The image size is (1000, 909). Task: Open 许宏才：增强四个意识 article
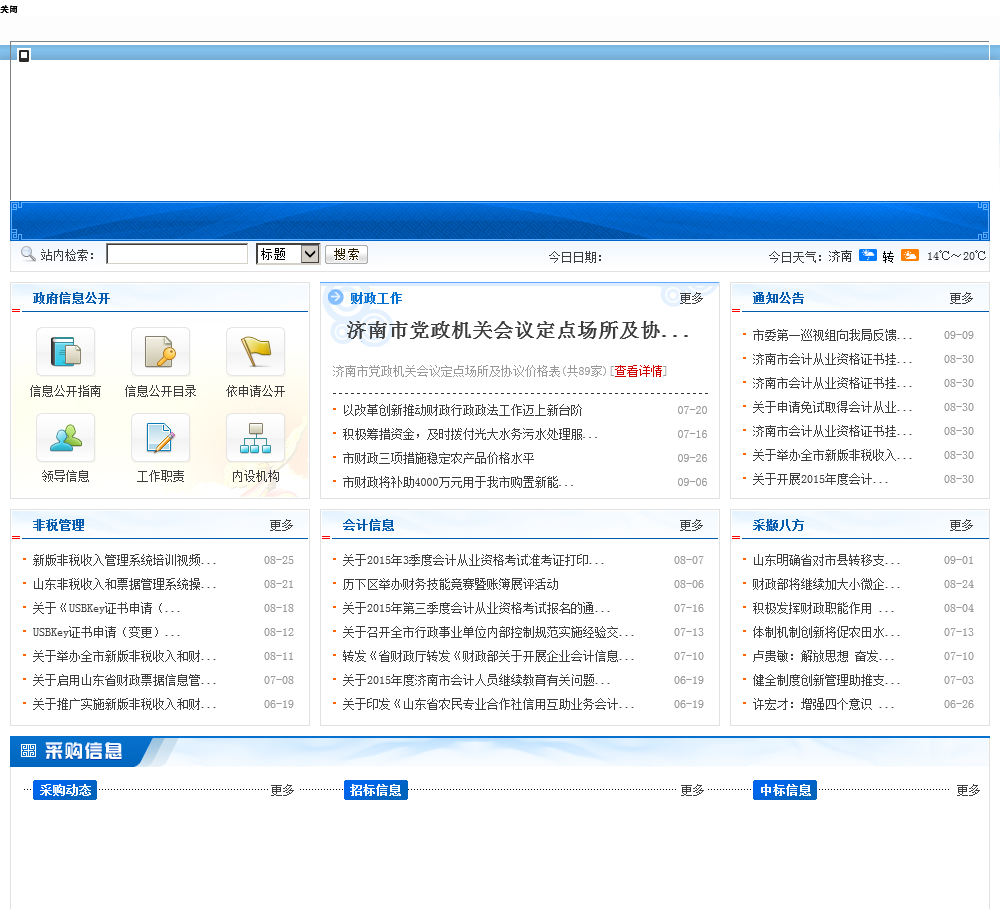point(823,704)
